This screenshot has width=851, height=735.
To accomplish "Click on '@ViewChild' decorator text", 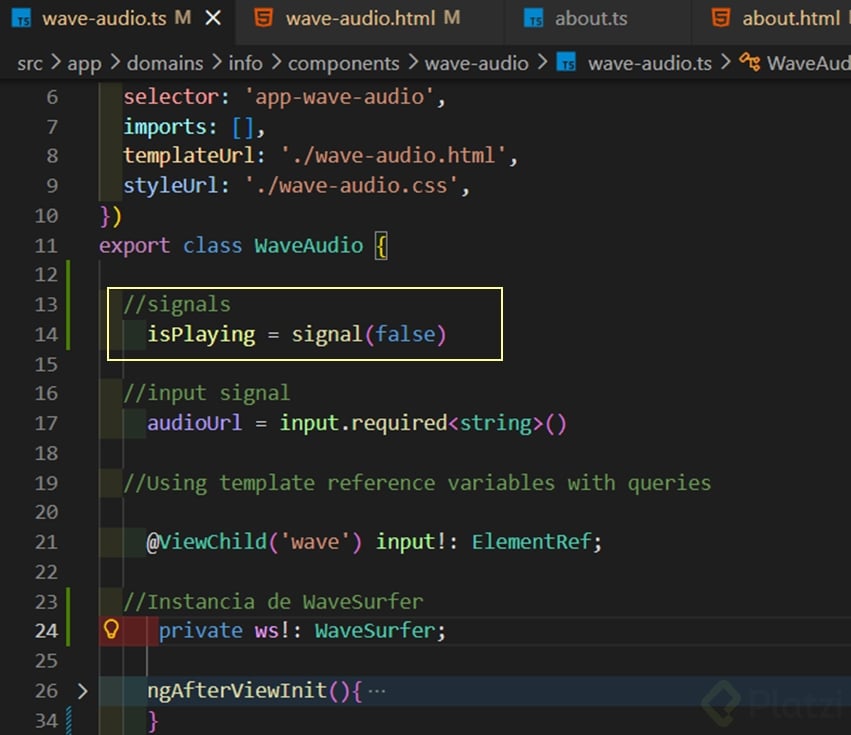I will point(207,542).
